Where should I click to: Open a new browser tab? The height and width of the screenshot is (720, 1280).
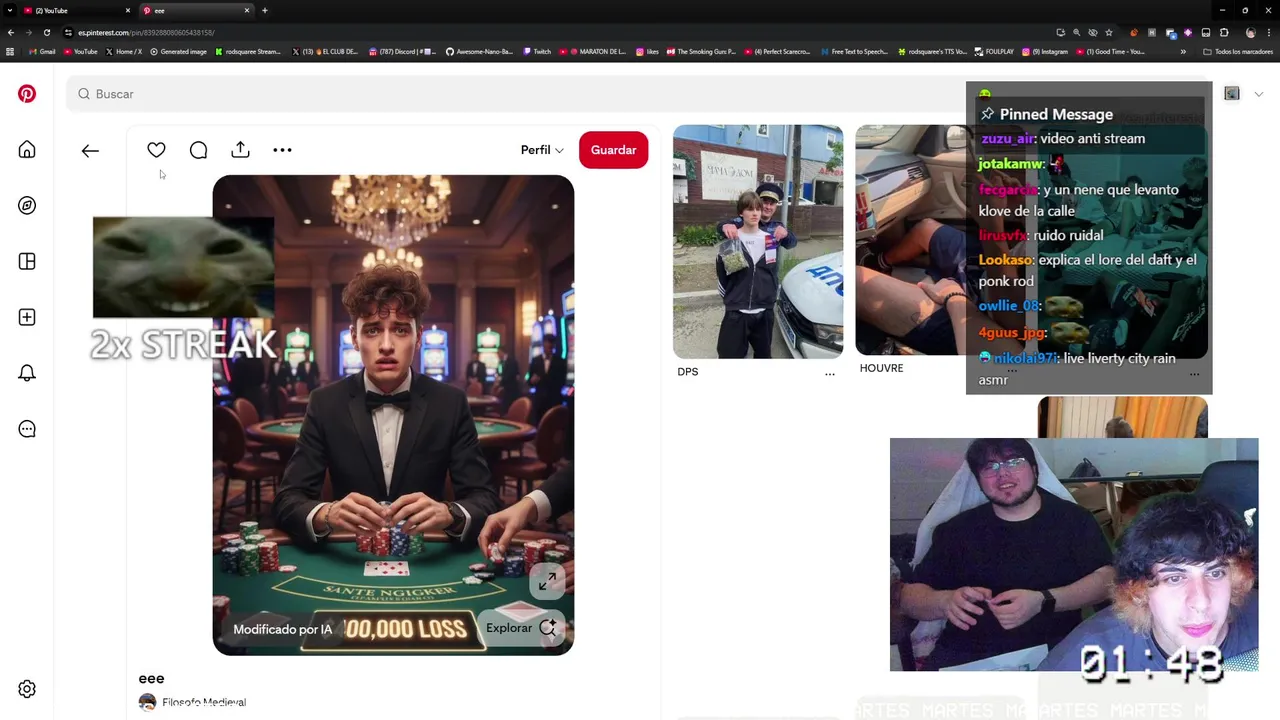coord(264,10)
